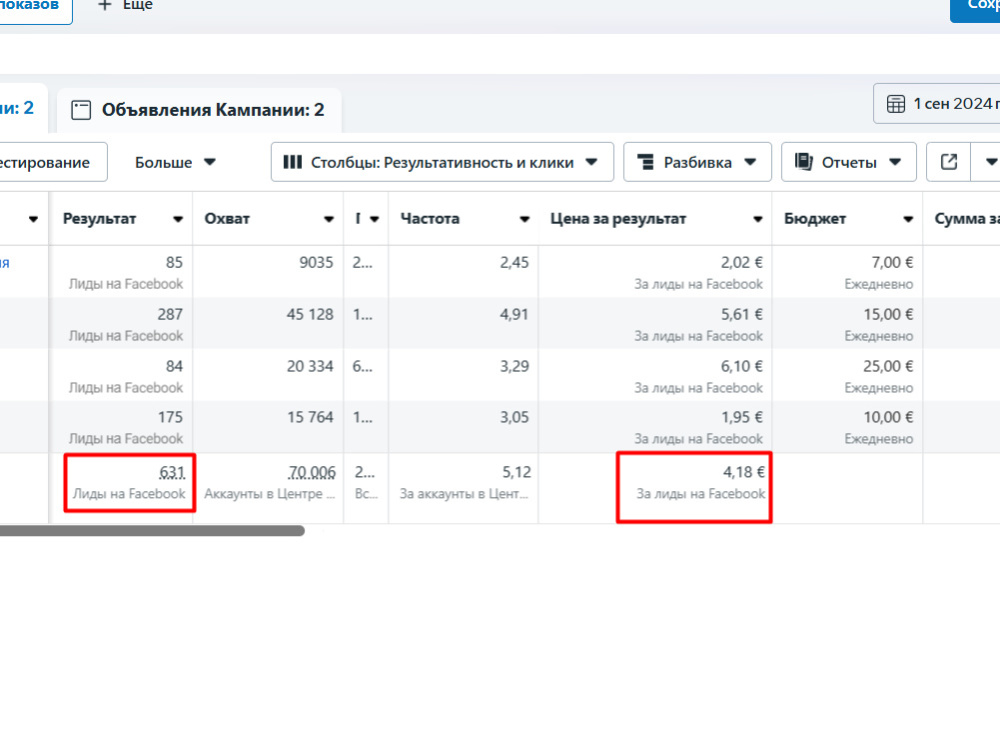
Task: Click the calendar icon in date picker
Action: click(x=895, y=103)
